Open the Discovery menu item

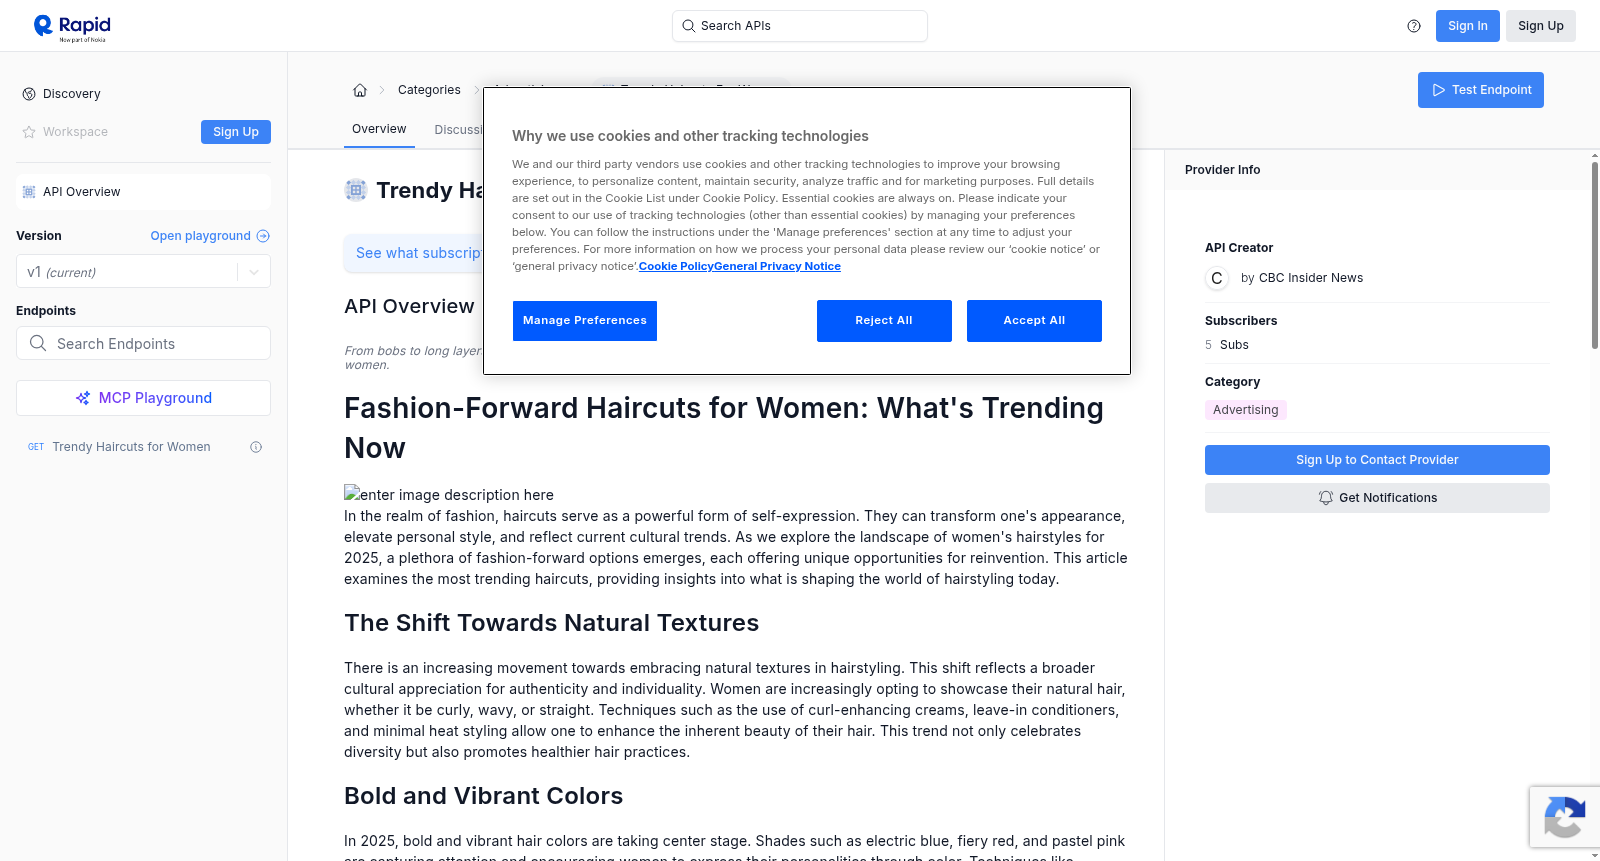(72, 94)
